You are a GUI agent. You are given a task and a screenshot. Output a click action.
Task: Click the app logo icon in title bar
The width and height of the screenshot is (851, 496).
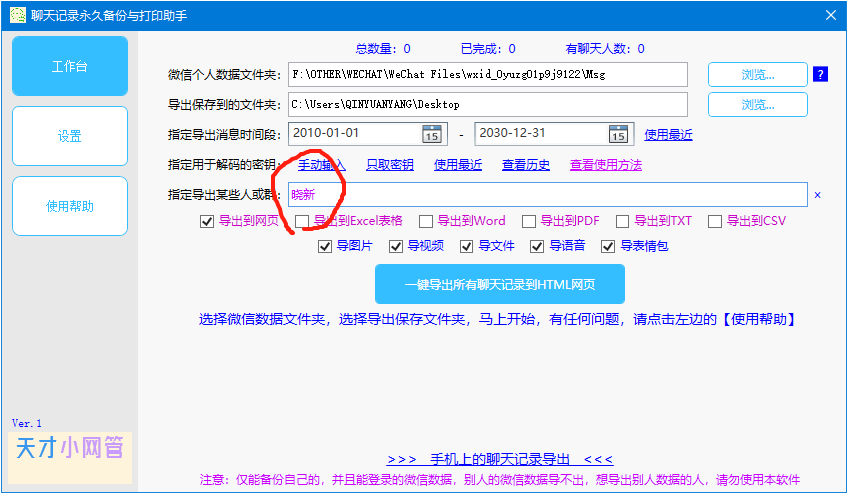click(x=17, y=15)
